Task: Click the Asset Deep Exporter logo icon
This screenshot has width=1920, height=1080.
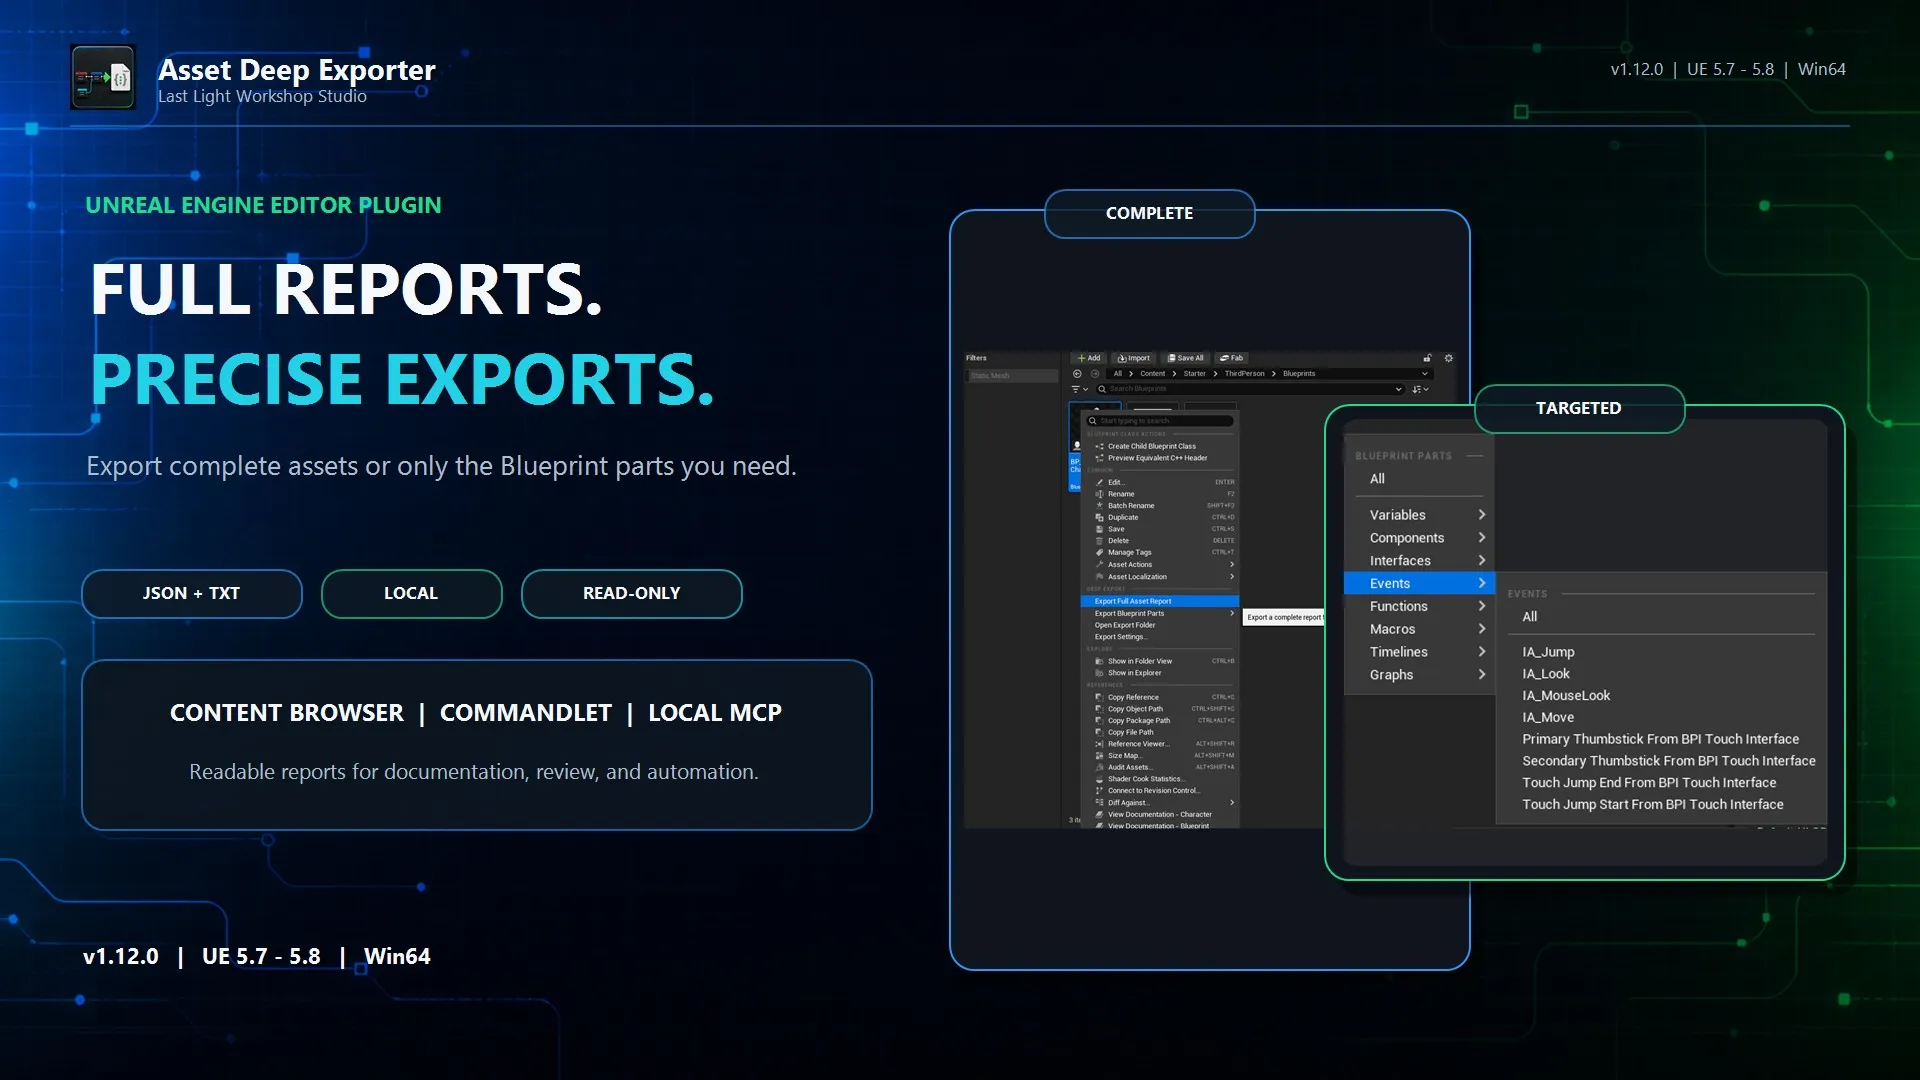Action: pos(103,78)
